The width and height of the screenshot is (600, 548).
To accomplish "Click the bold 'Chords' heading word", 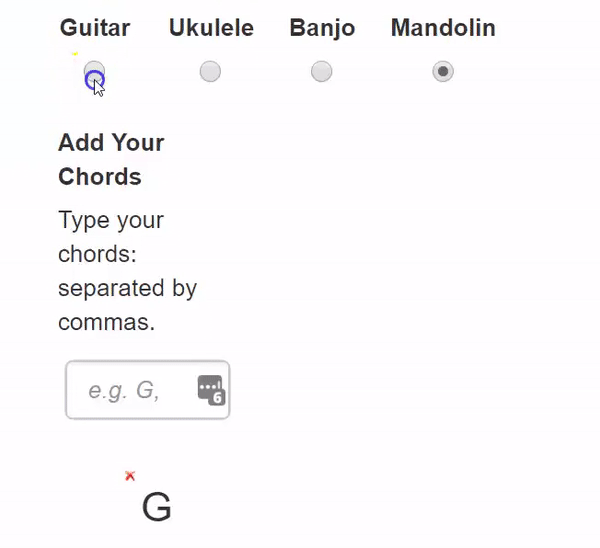I will (x=100, y=177).
